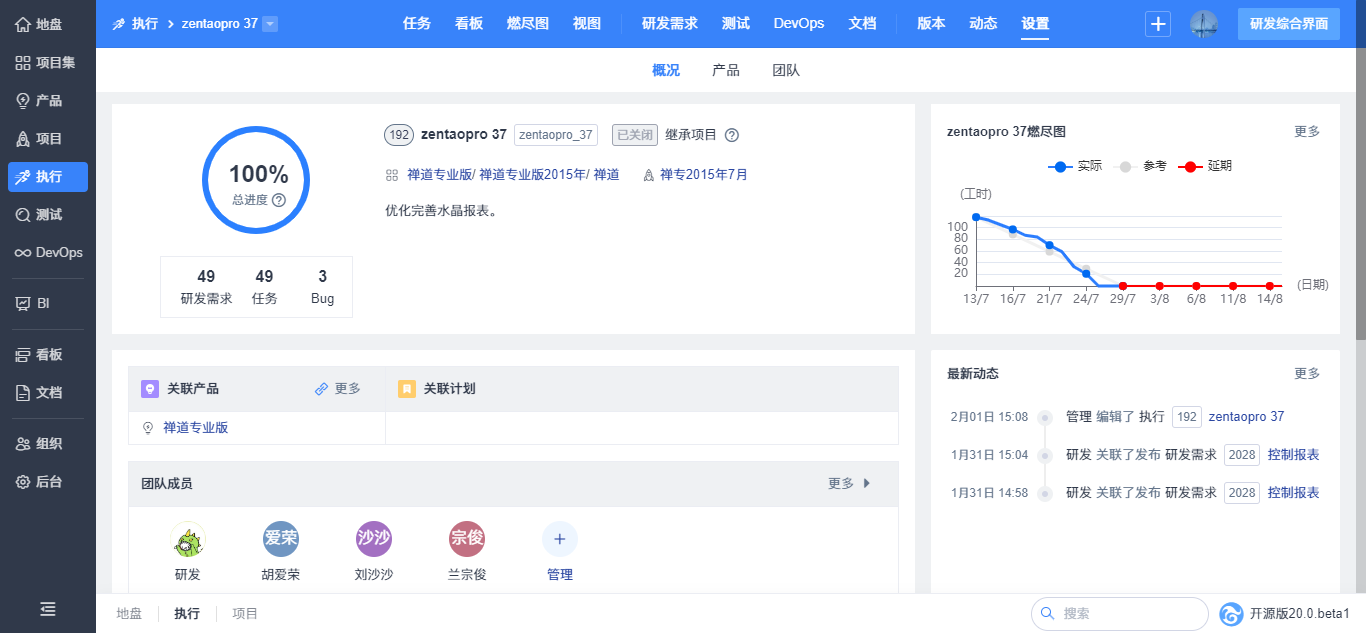Collapse the left sidebar menu
The image size is (1366, 633).
pos(48,608)
